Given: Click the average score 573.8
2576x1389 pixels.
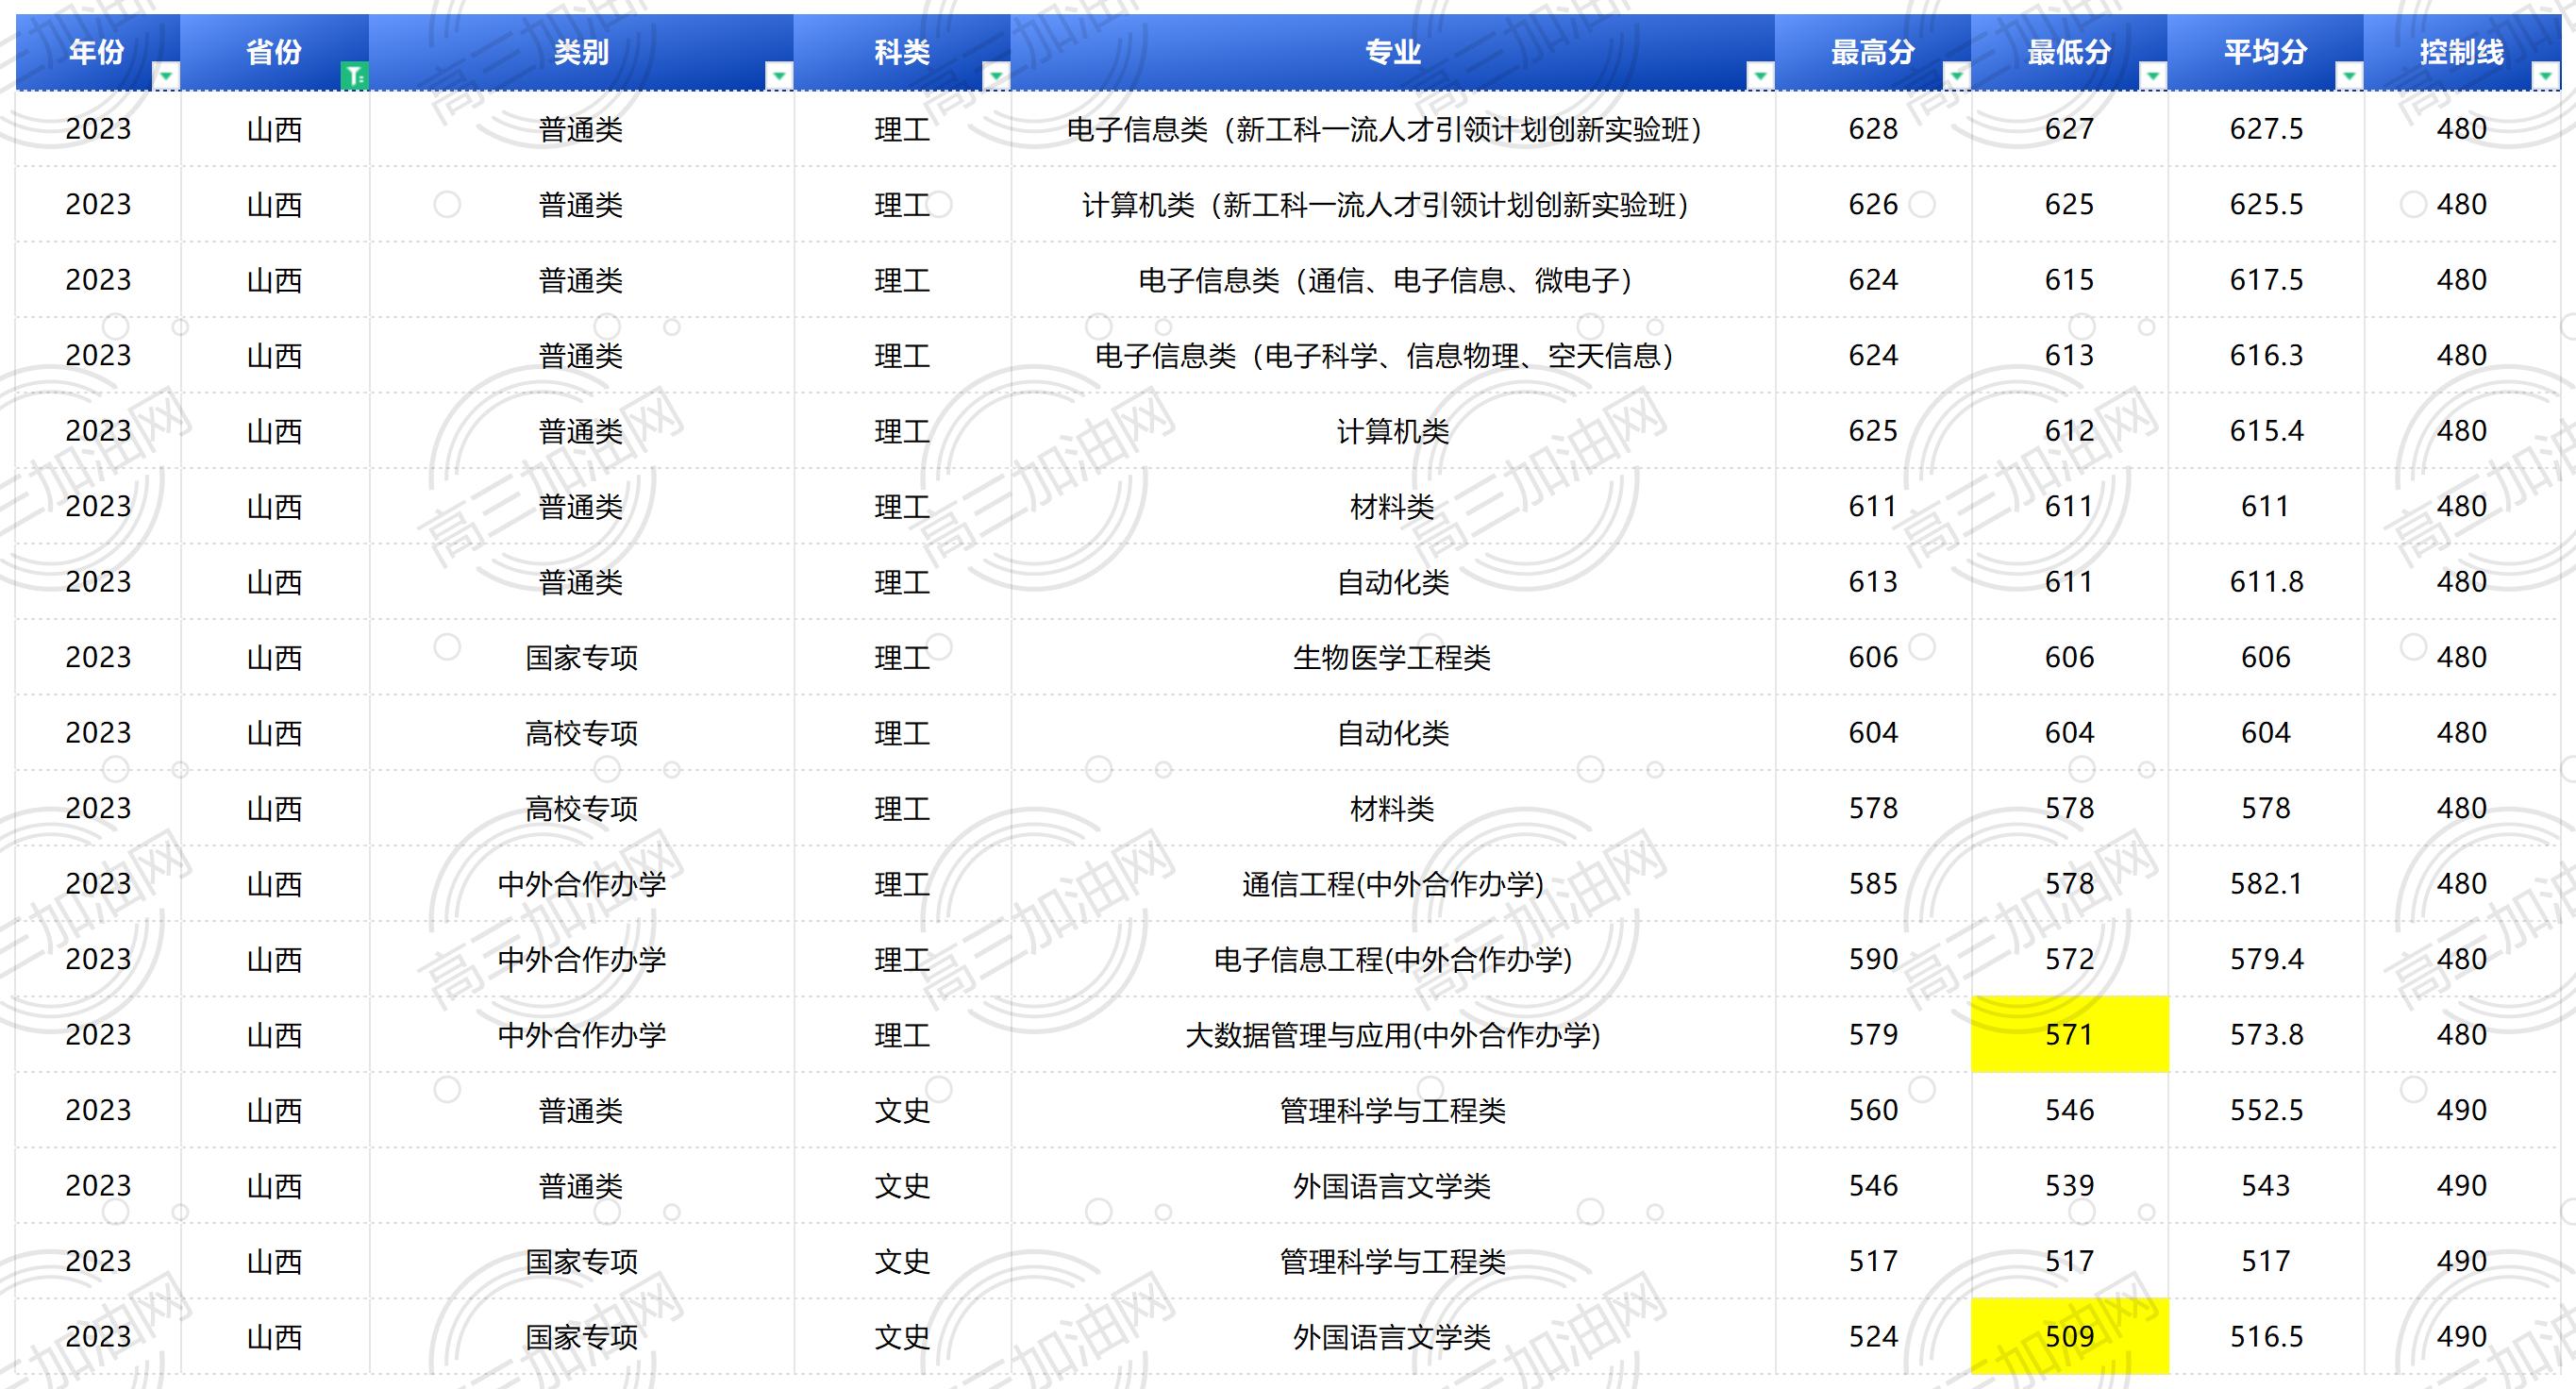Looking at the screenshot, I should tap(2266, 1034).
